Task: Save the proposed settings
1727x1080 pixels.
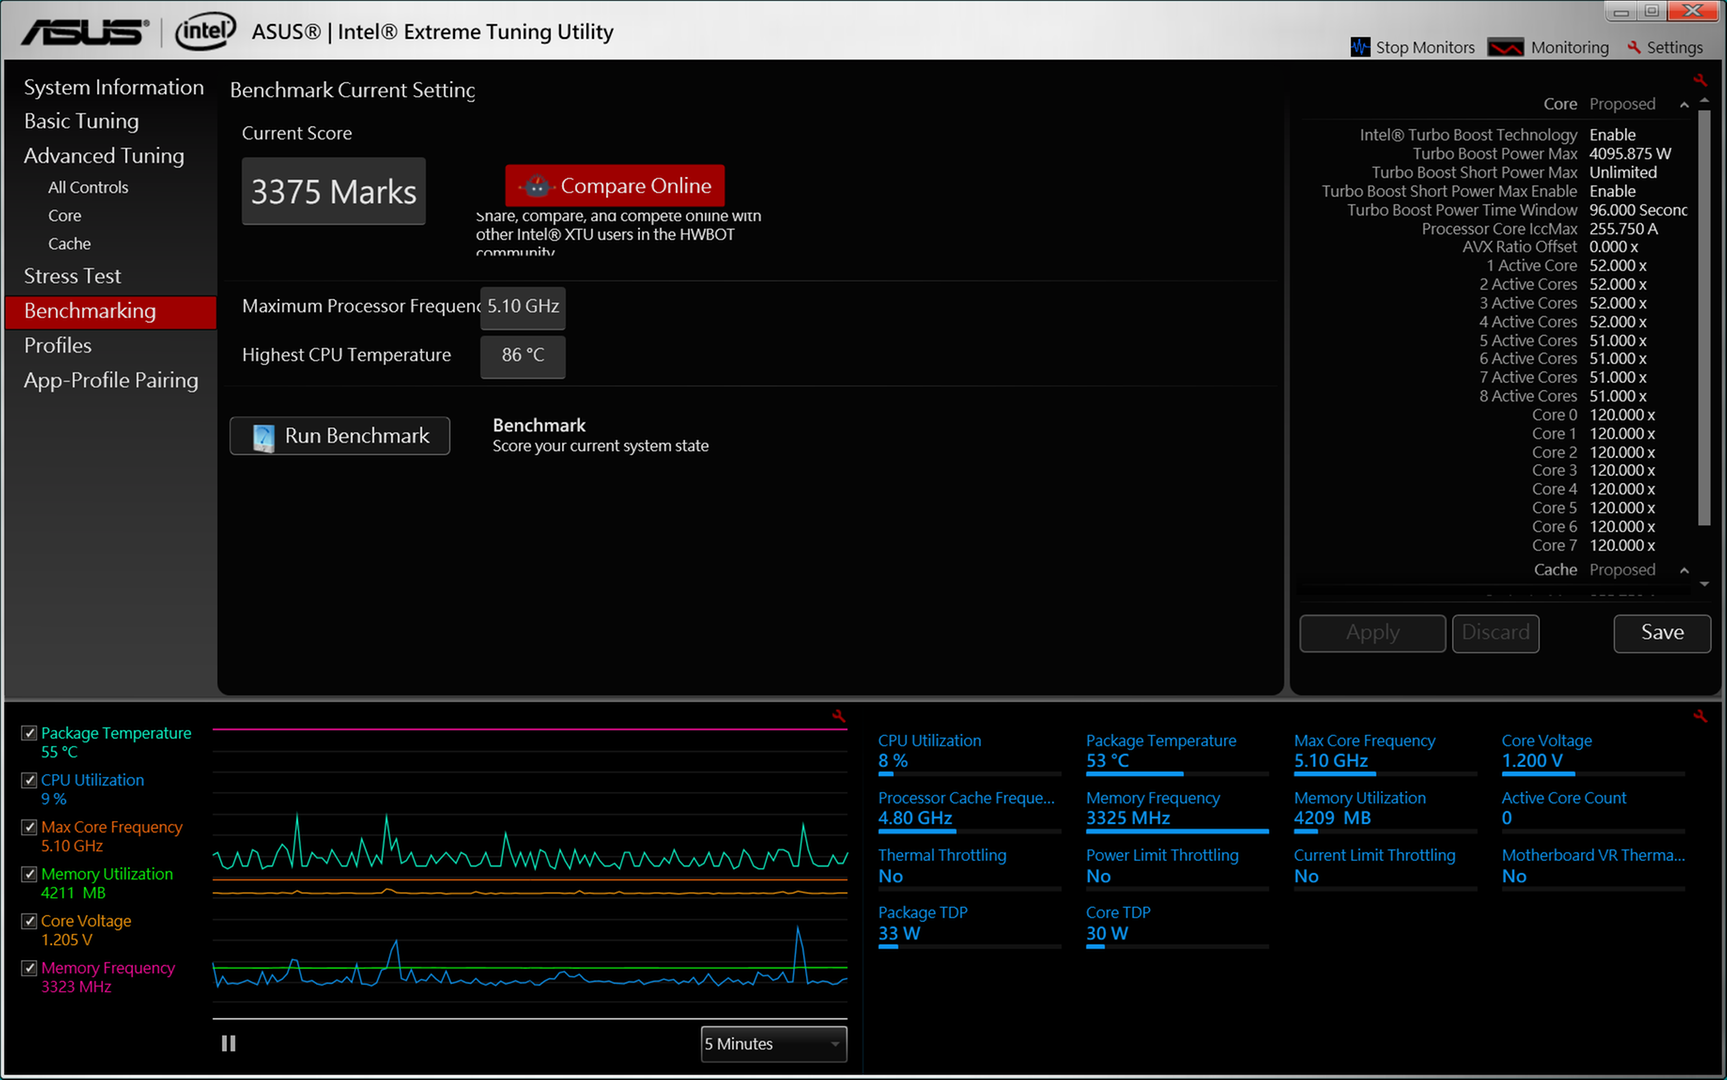Action: pos(1662,633)
